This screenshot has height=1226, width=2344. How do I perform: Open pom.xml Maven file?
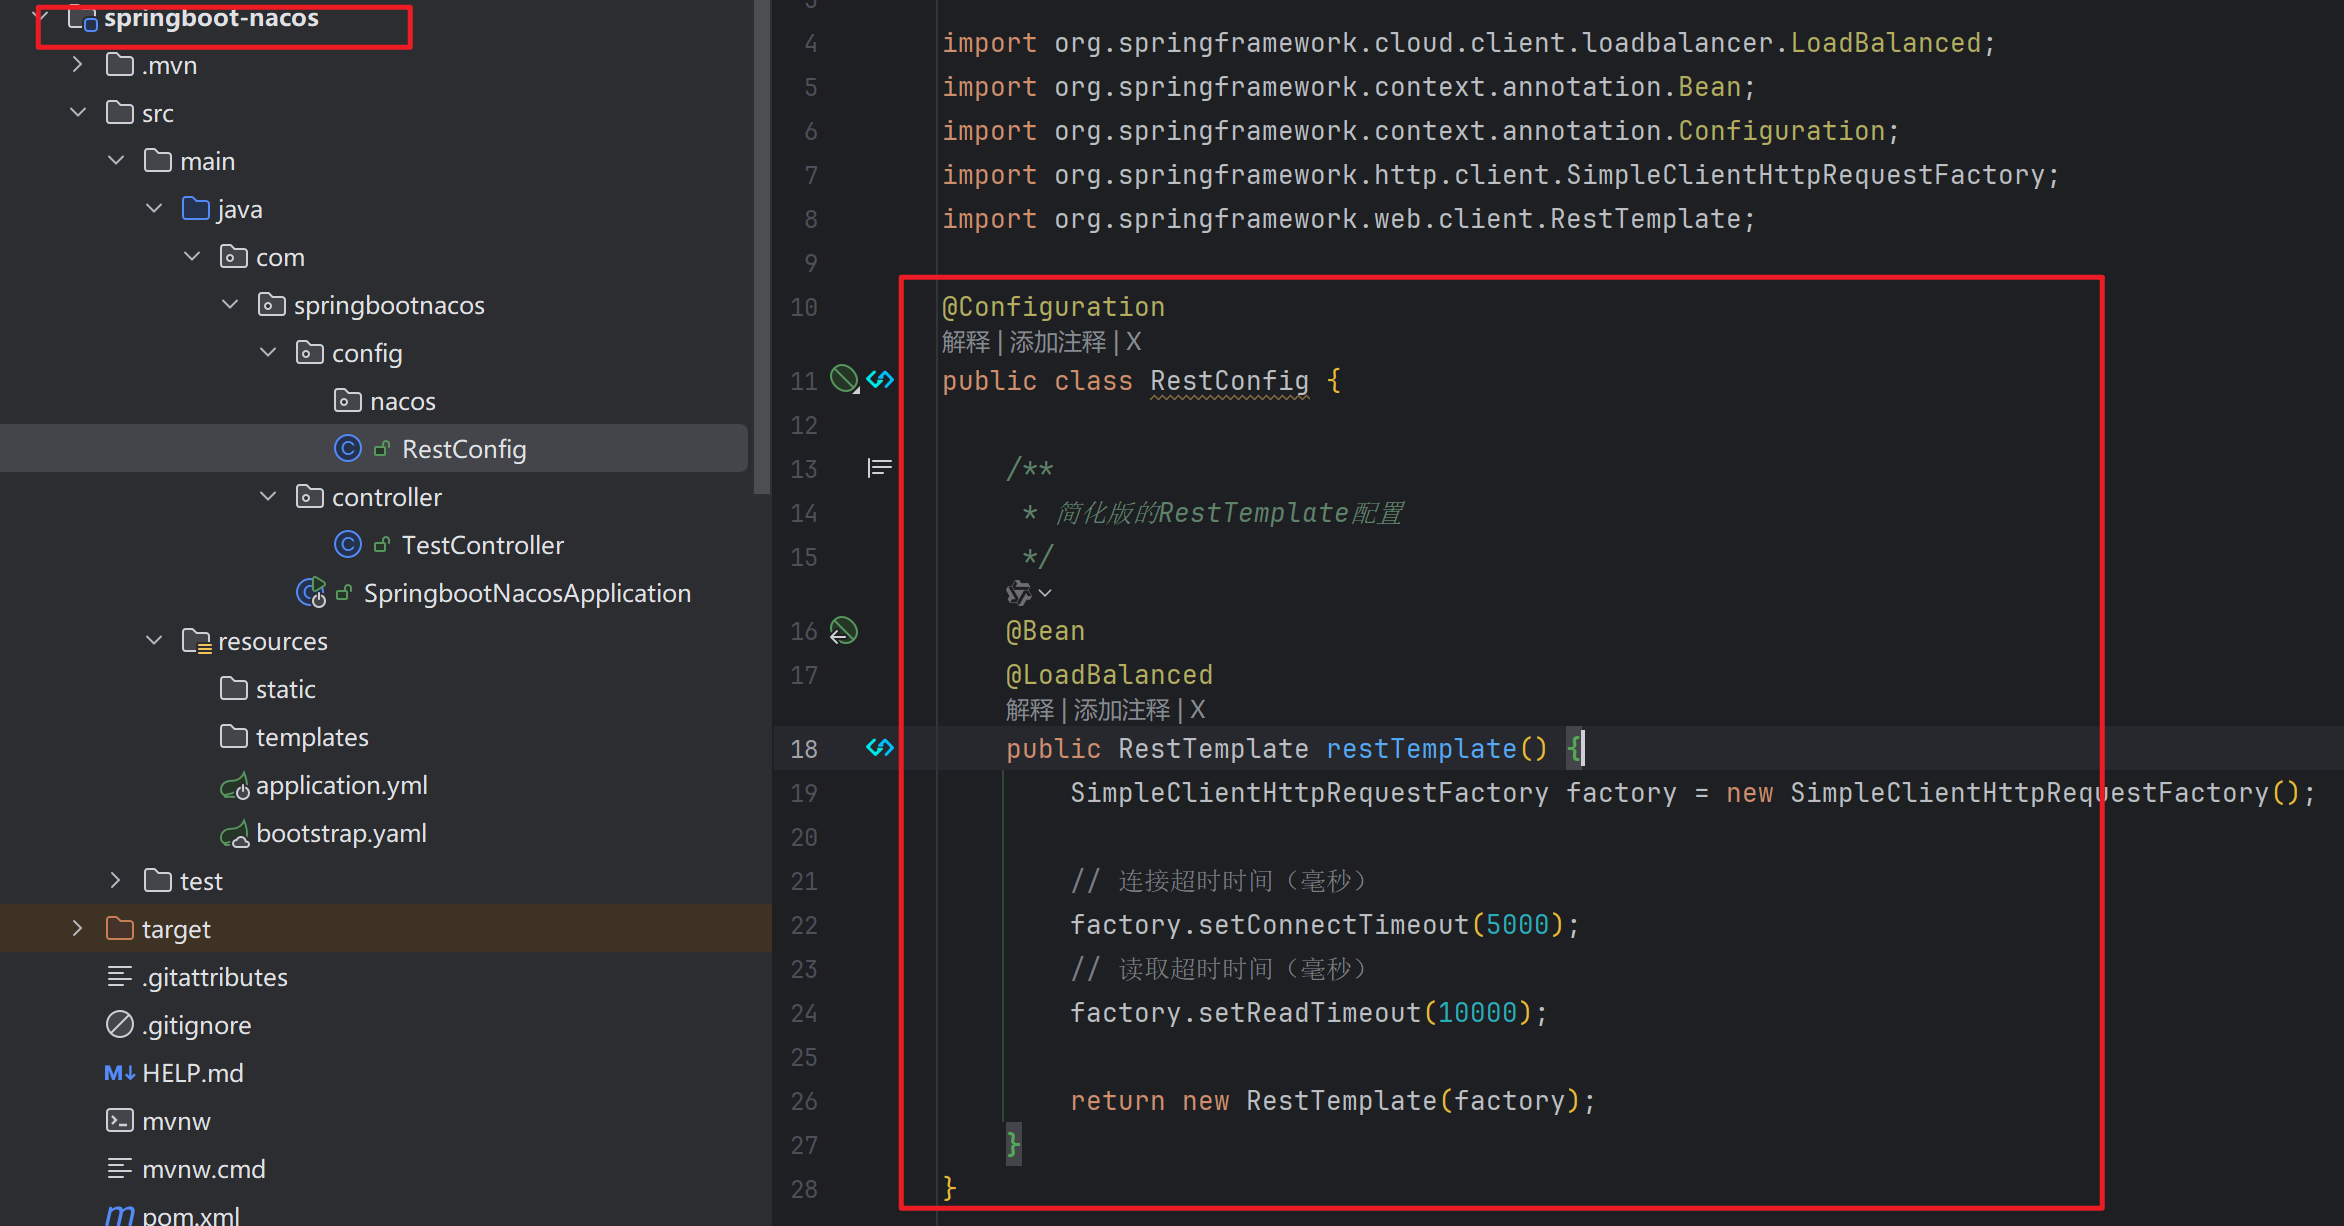(190, 1215)
